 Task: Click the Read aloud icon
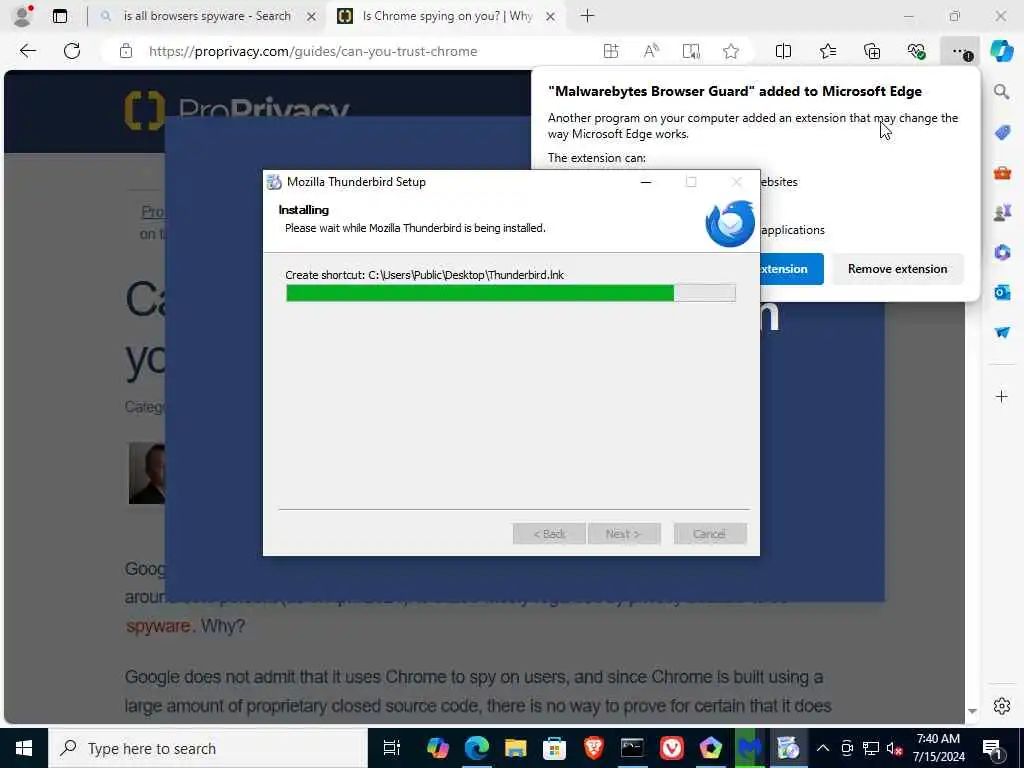pyautogui.click(x=651, y=51)
